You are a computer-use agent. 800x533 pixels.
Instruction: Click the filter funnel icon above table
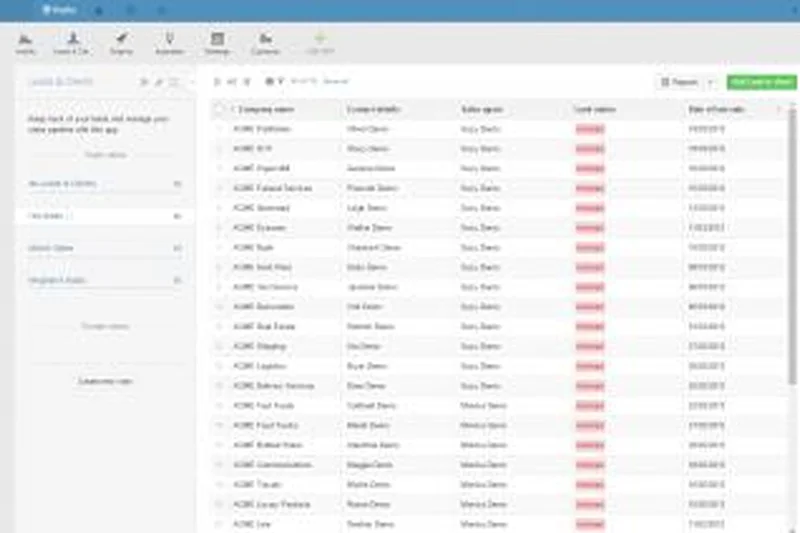pyautogui.click(x=281, y=81)
